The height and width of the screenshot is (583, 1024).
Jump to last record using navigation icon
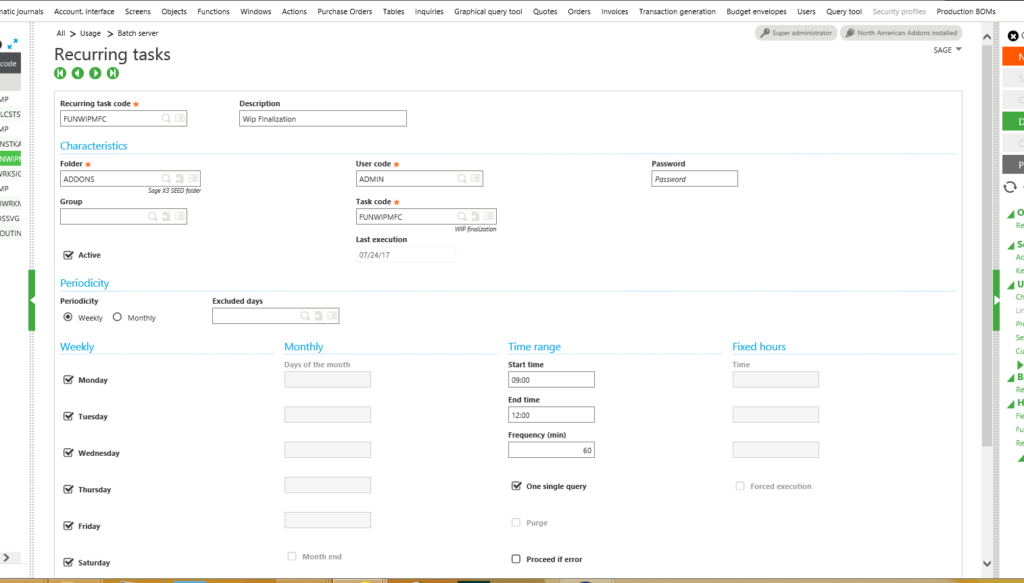pyautogui.click(x=112, y=72)
